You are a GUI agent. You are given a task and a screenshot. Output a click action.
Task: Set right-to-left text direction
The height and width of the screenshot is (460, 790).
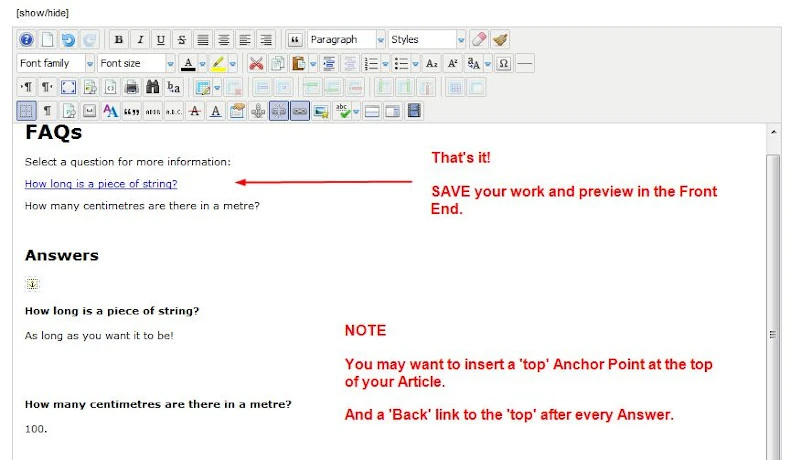[x=47, y=87]
